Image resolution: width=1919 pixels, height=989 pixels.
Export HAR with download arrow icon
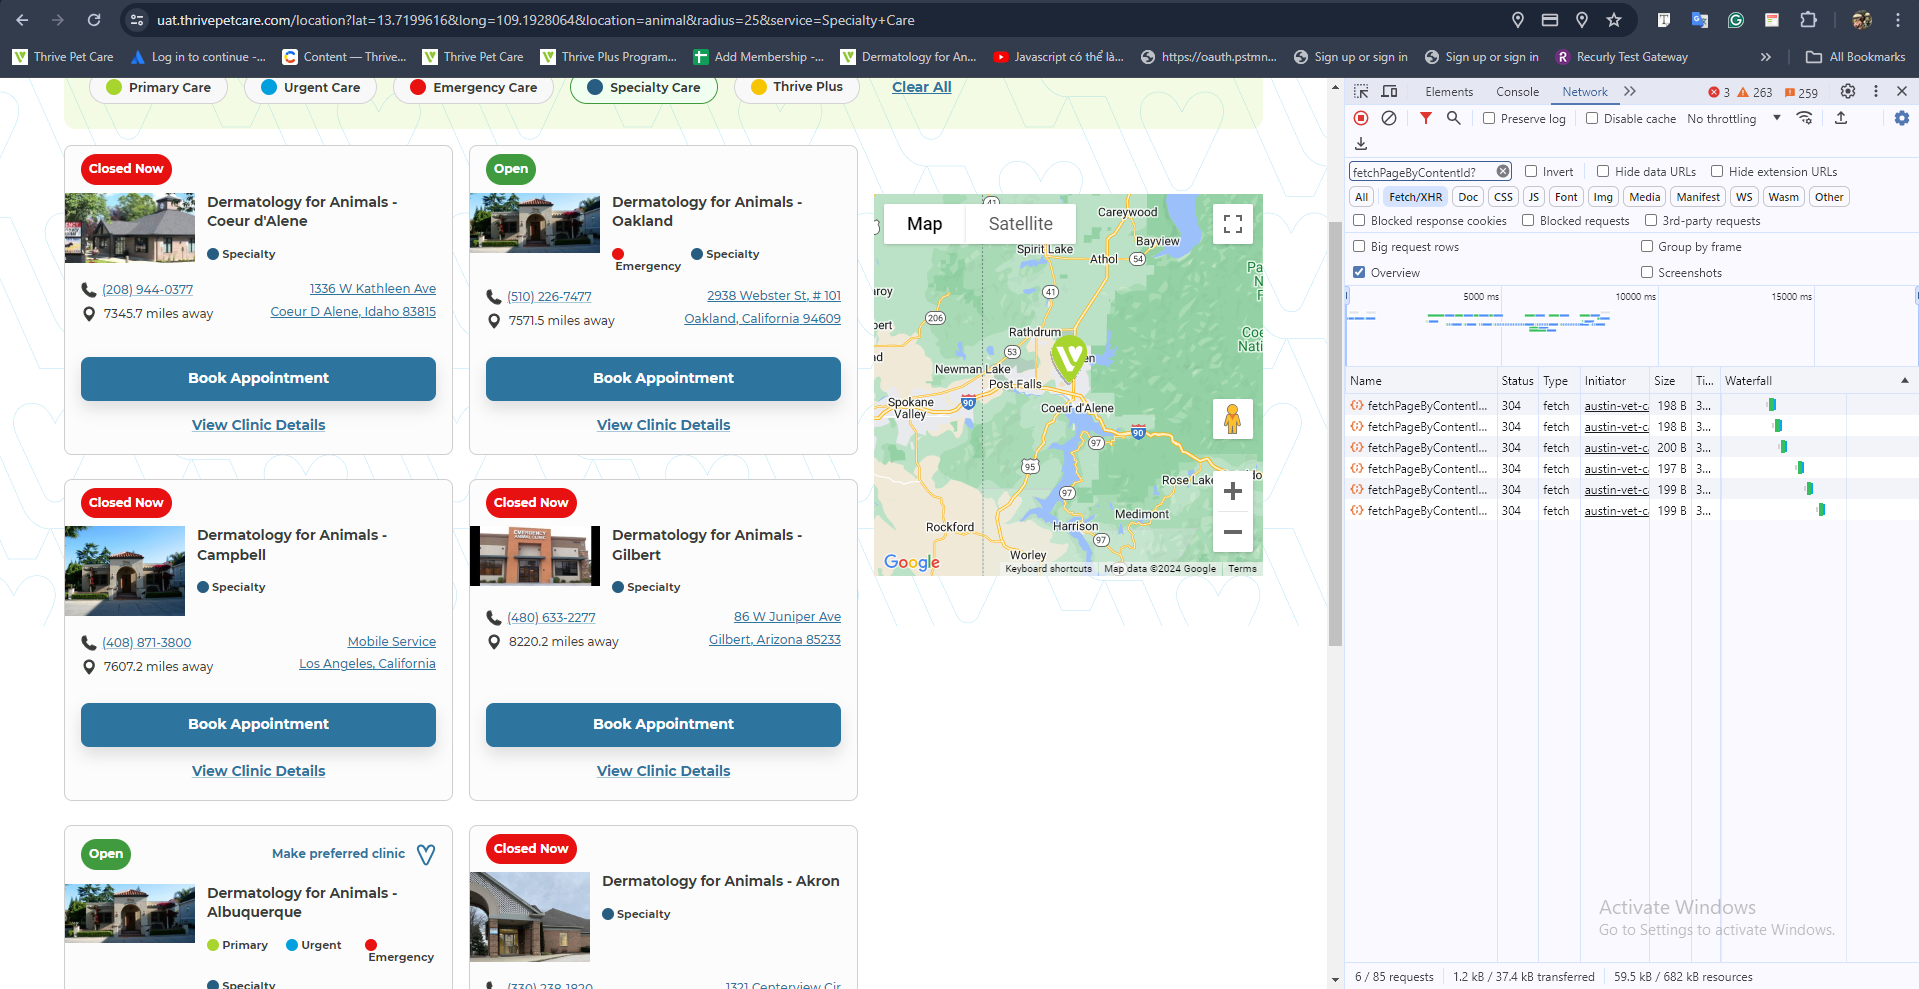(1361, 144)
